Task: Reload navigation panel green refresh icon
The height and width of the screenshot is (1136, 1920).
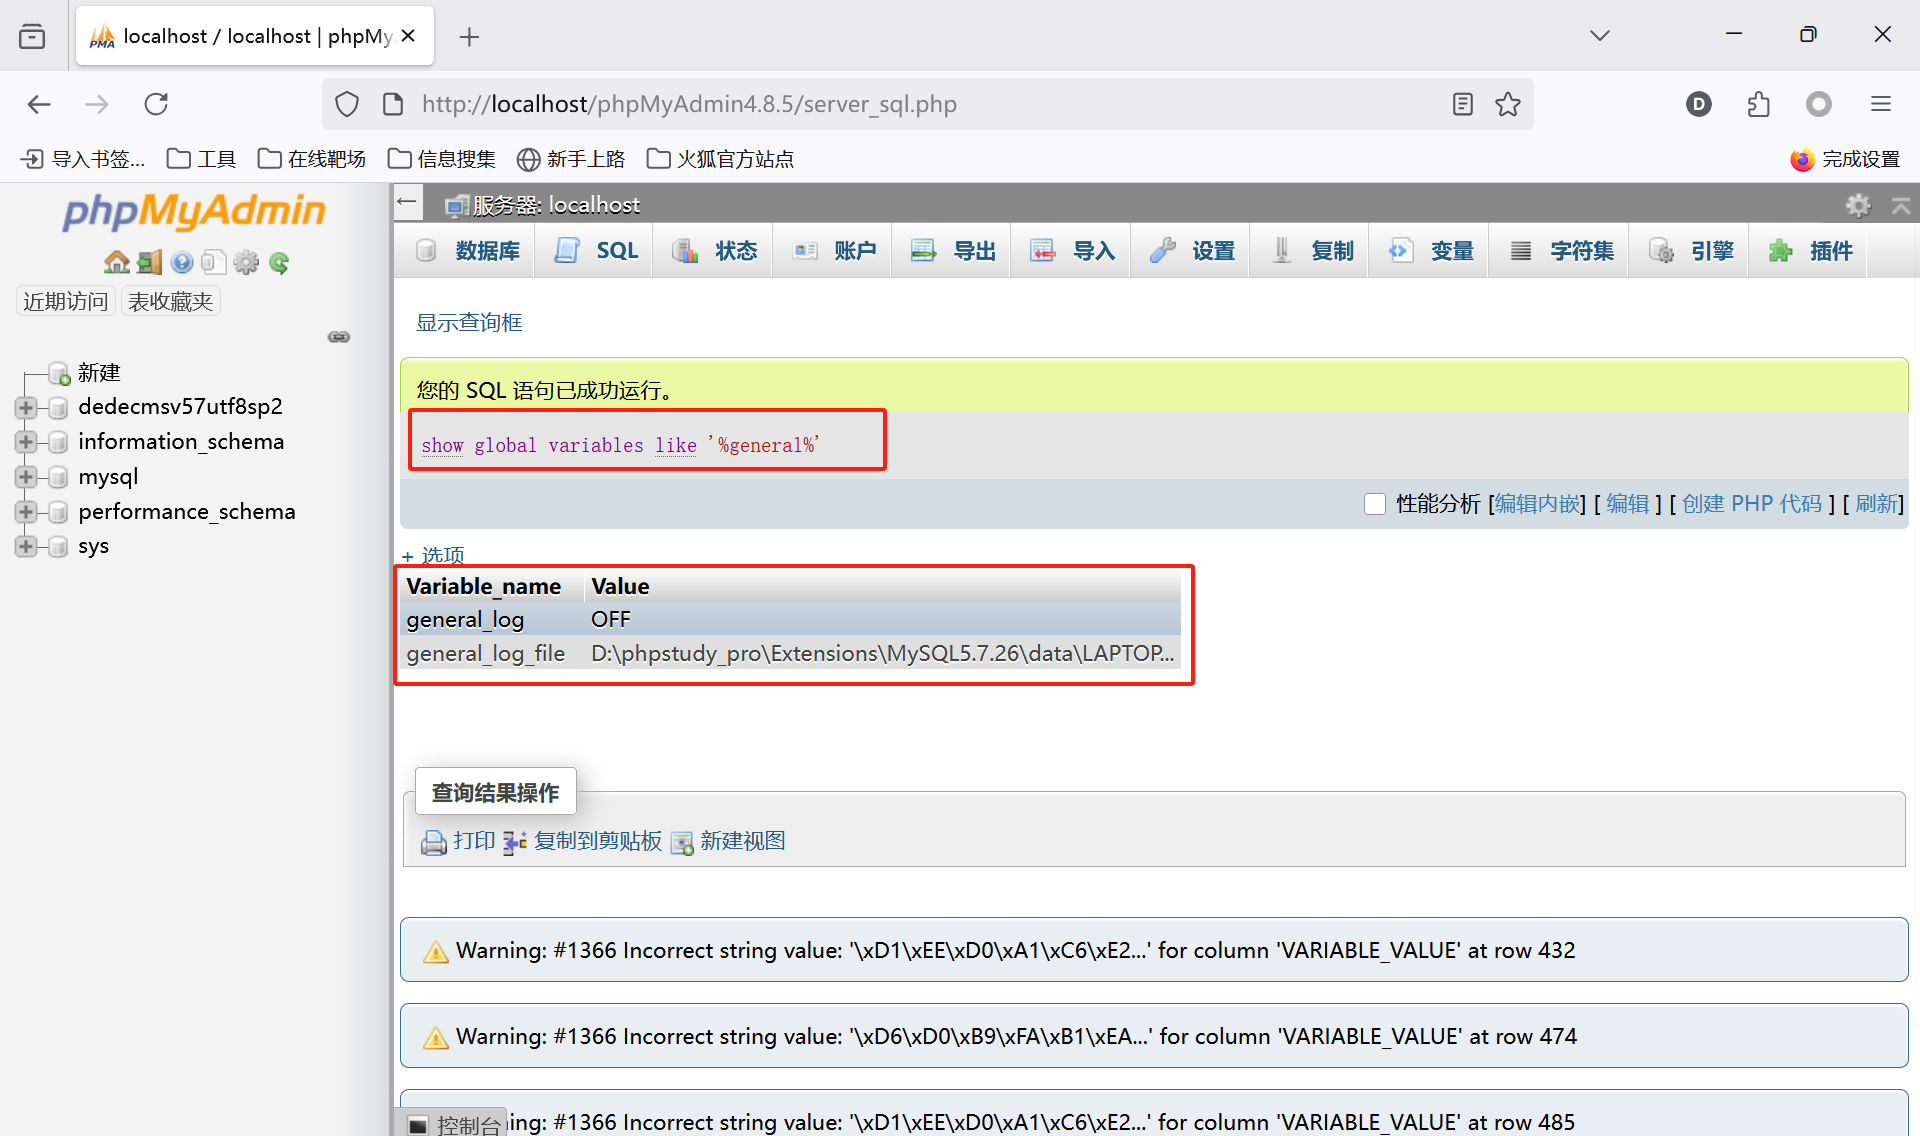Action: tap(279, 262)
